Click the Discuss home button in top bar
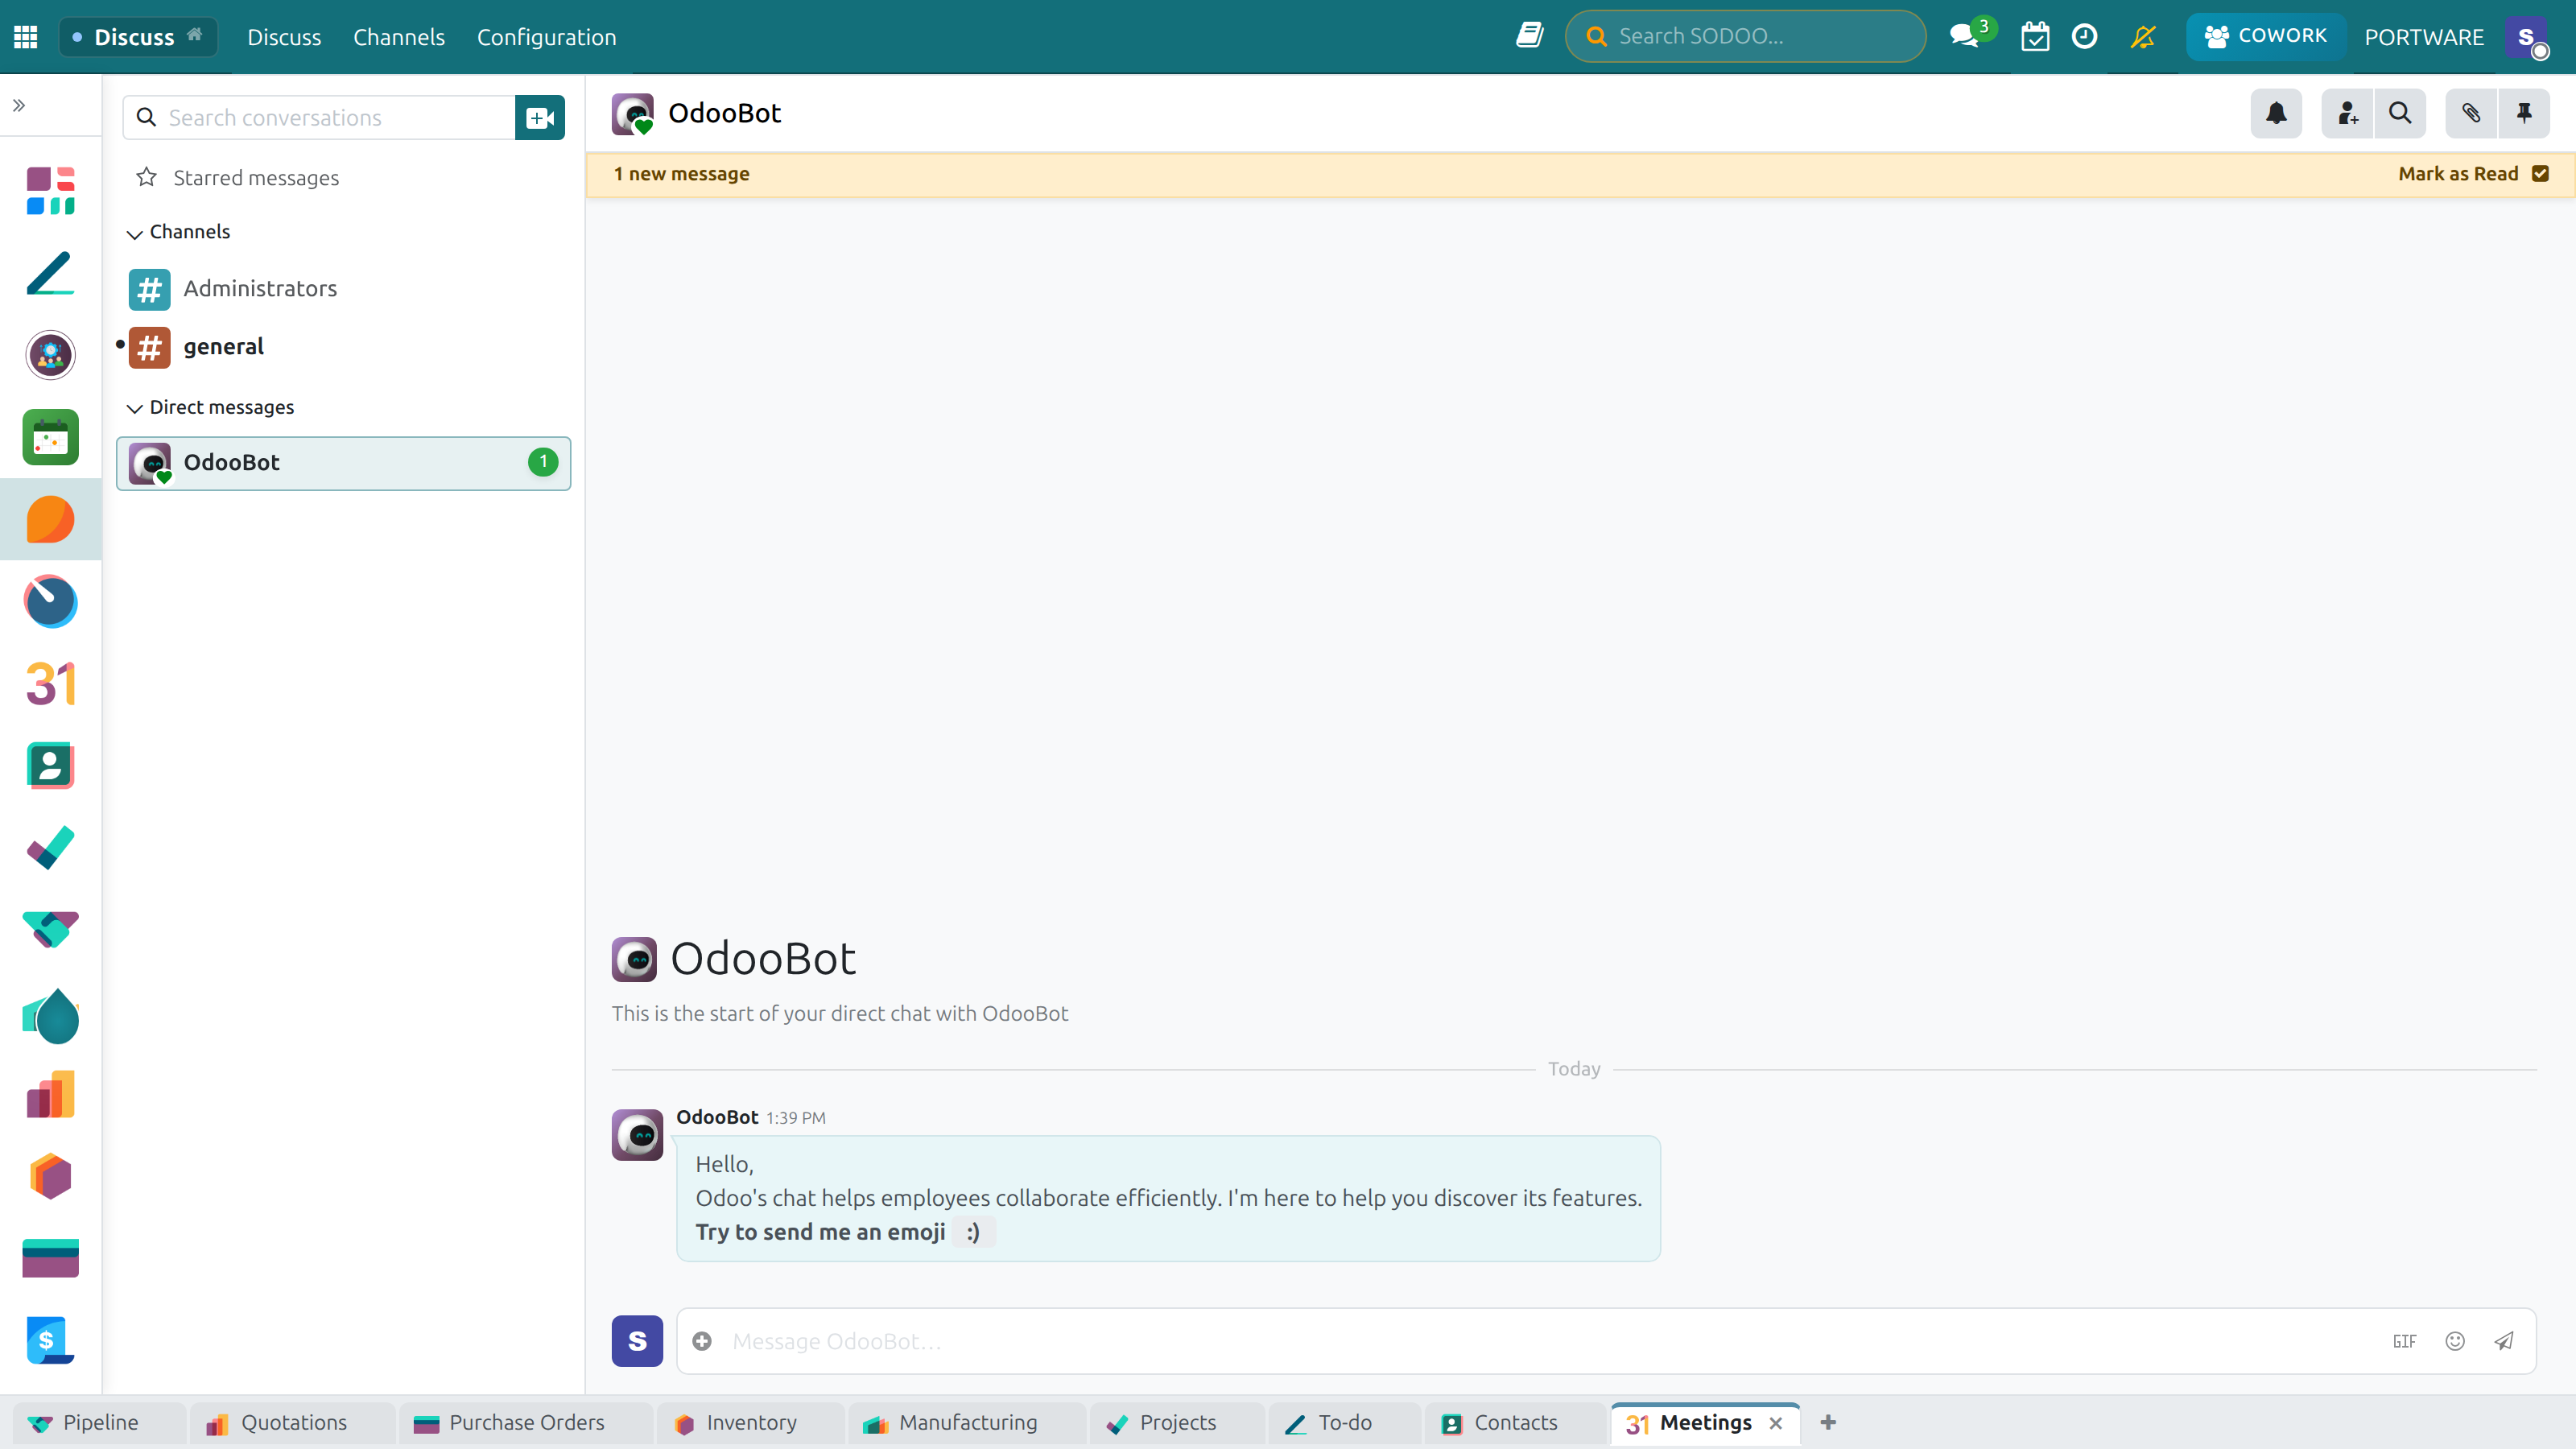This screenshot has height=1449, width=2576. point(138,37)
